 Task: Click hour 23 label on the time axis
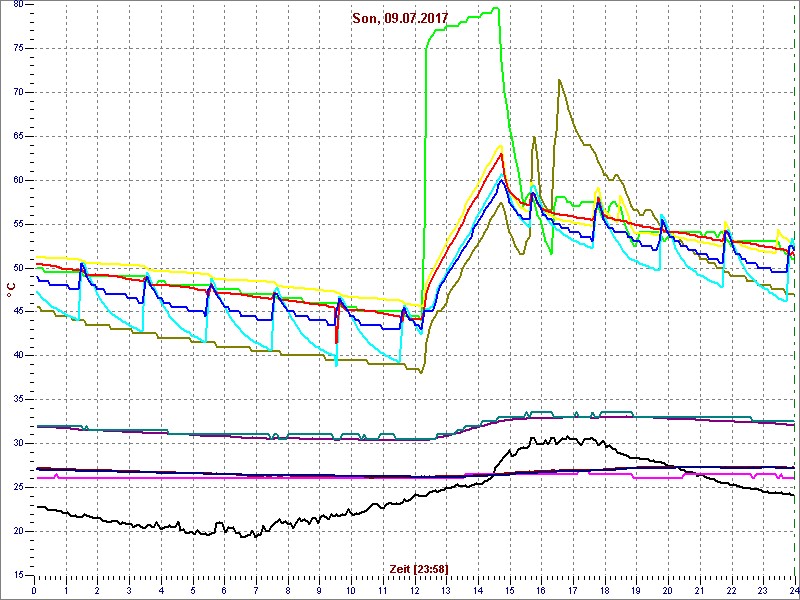point(763,589)
